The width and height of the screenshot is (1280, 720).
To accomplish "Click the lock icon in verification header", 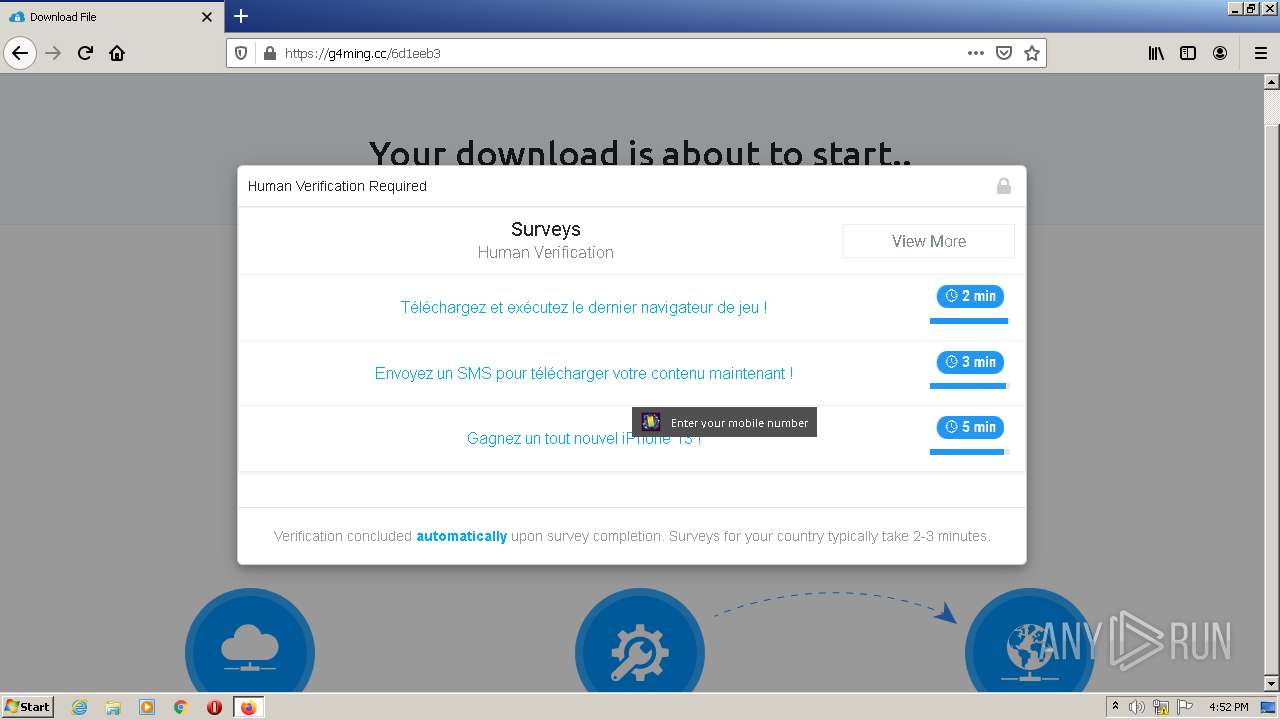I will (x=1004, y=186).
